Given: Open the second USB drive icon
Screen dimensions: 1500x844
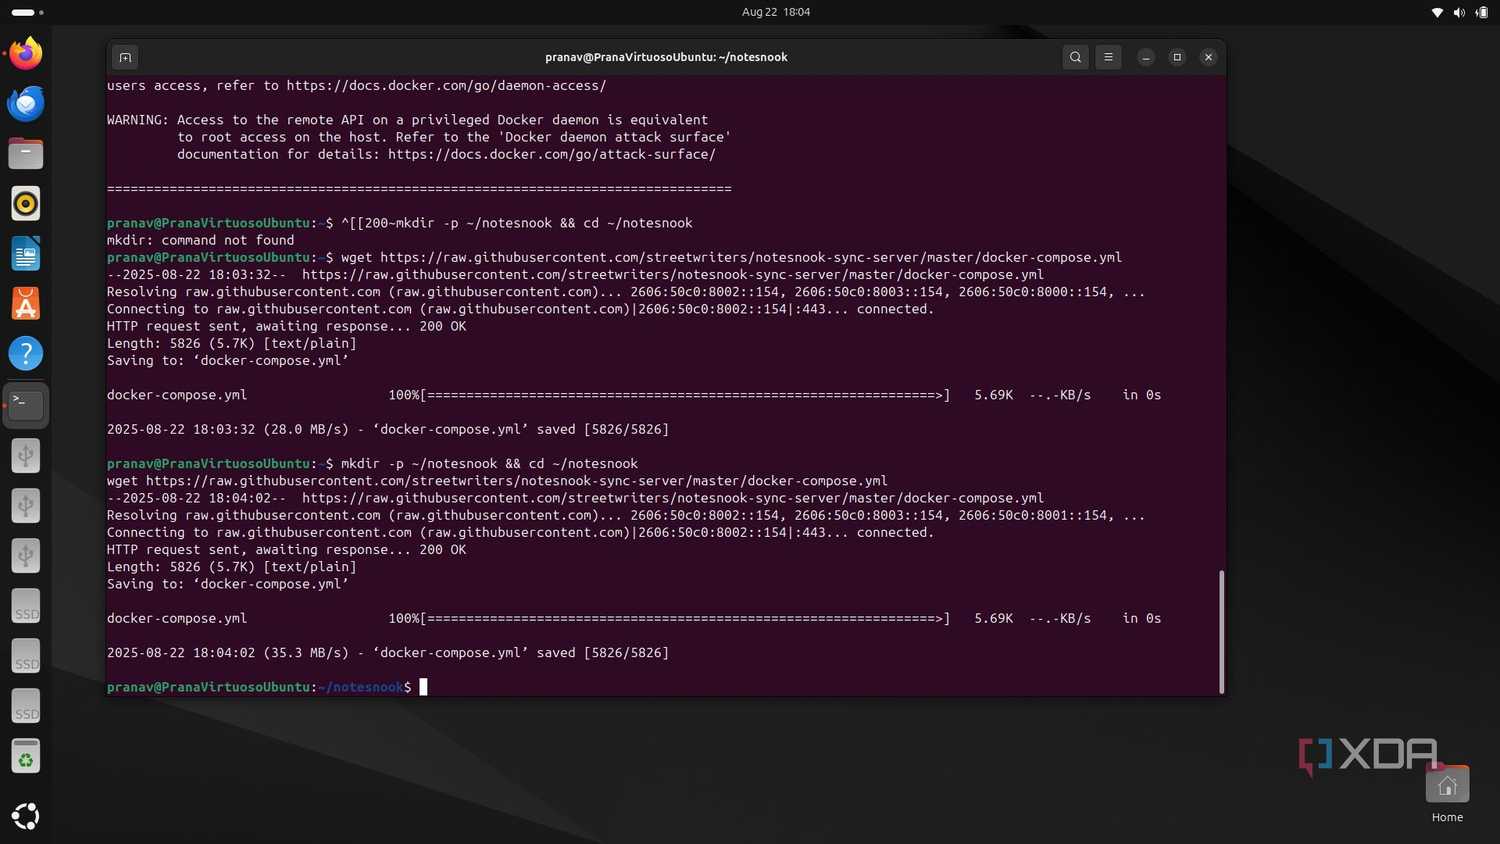Looking at the screenshot, I should 26,505.
